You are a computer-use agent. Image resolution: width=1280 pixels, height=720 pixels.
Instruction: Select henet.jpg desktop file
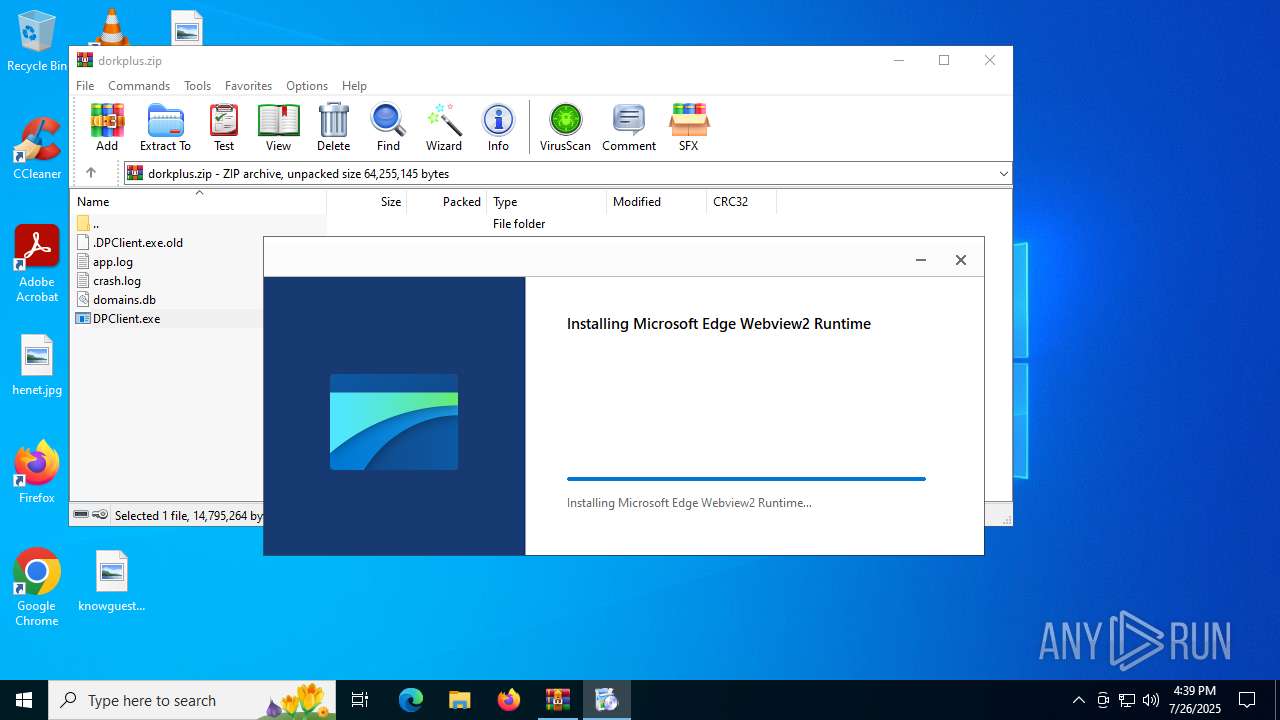tap(37, 365)
